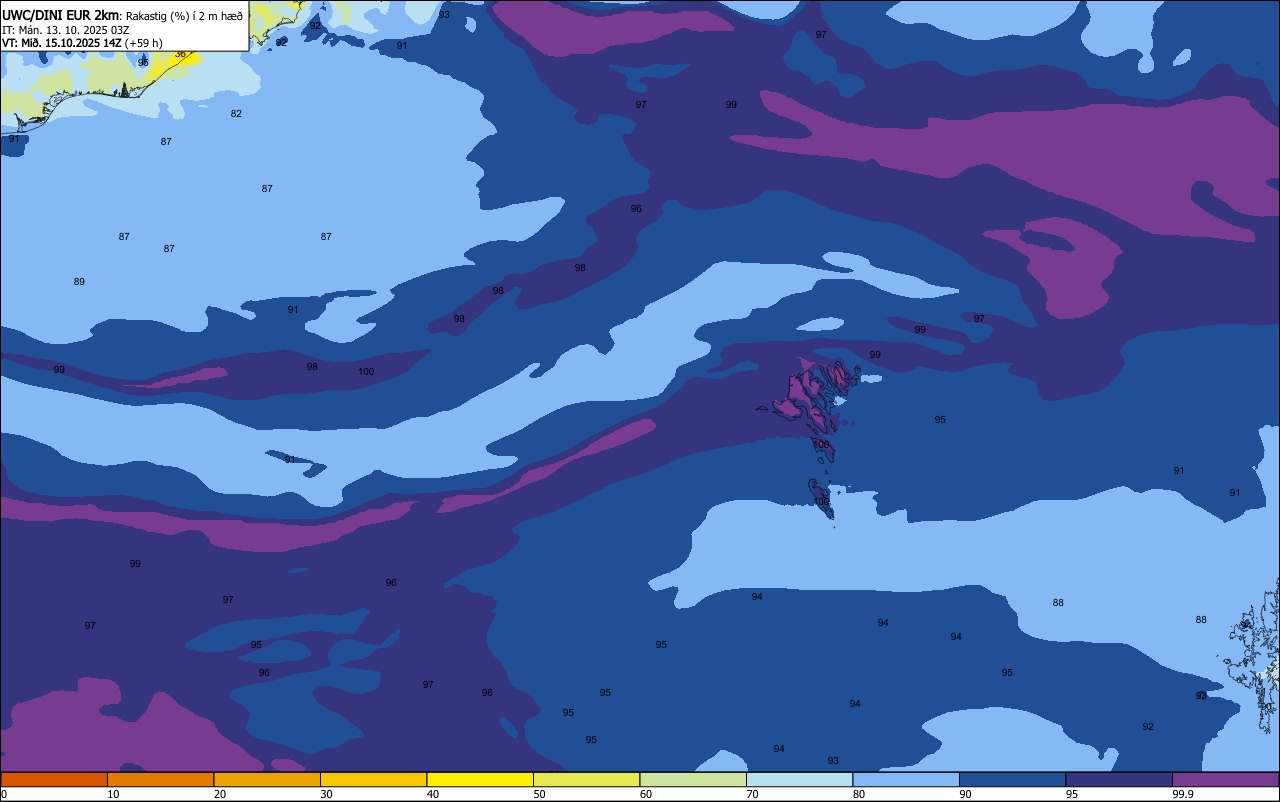Click the '36' value on the yellow coast
This screenshot has height=802, width=1280.
(x=180, y=54)
